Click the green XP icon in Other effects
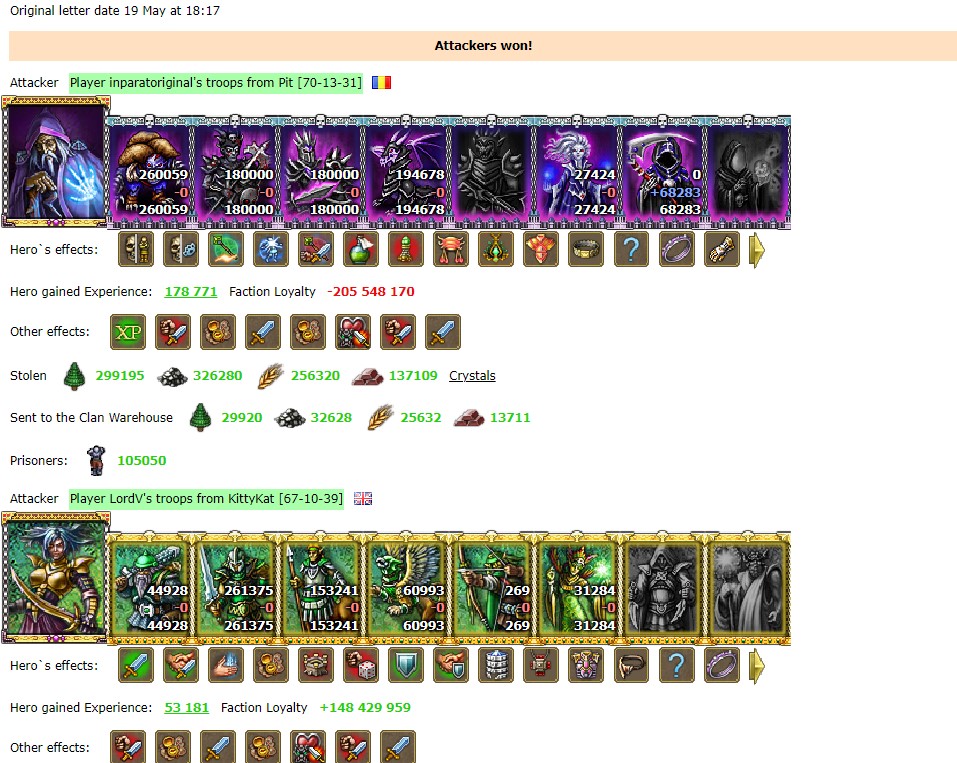Viewport: 957px width, 763px height. coord(128,332)
